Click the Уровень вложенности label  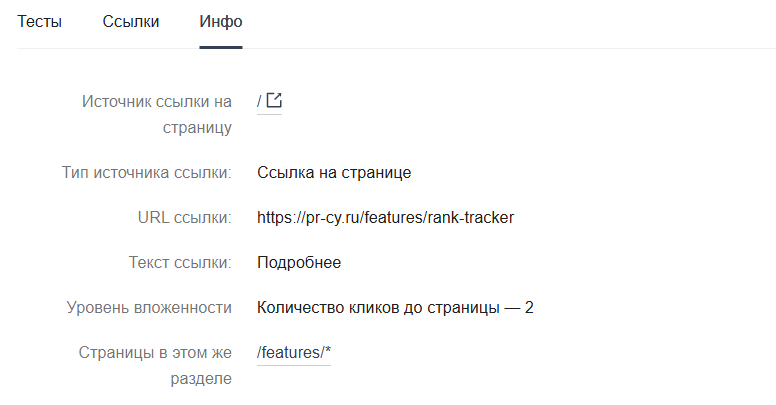[x=149, y=307]
